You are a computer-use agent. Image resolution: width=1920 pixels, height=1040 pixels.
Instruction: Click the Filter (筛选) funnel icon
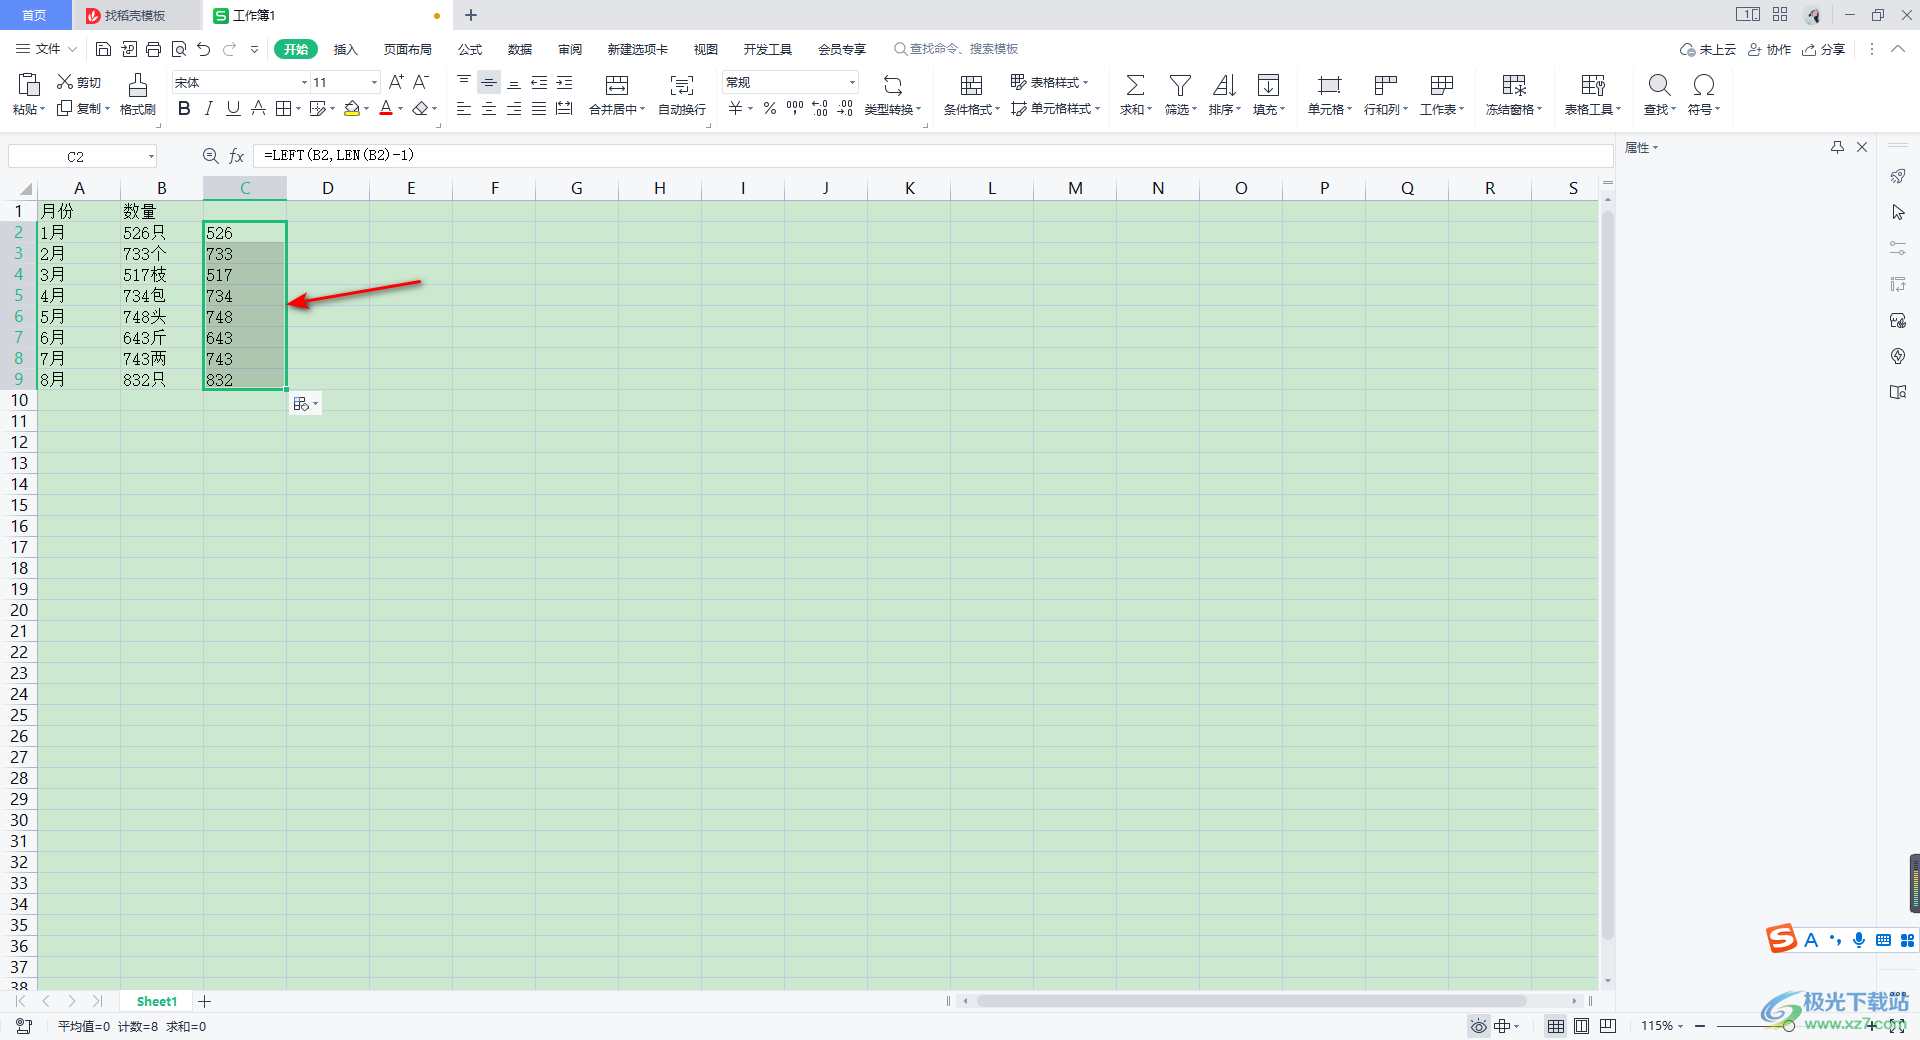1180,85
